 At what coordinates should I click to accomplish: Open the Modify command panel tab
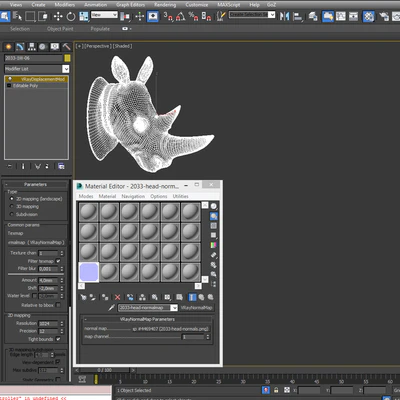point(20,47)
